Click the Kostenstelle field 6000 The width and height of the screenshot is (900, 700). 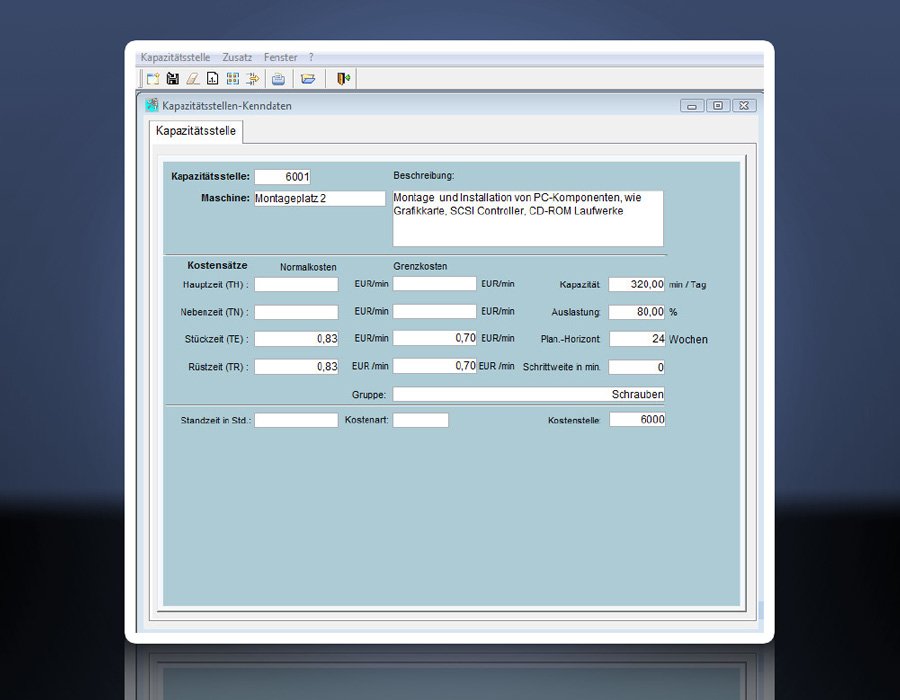[637, 419]
